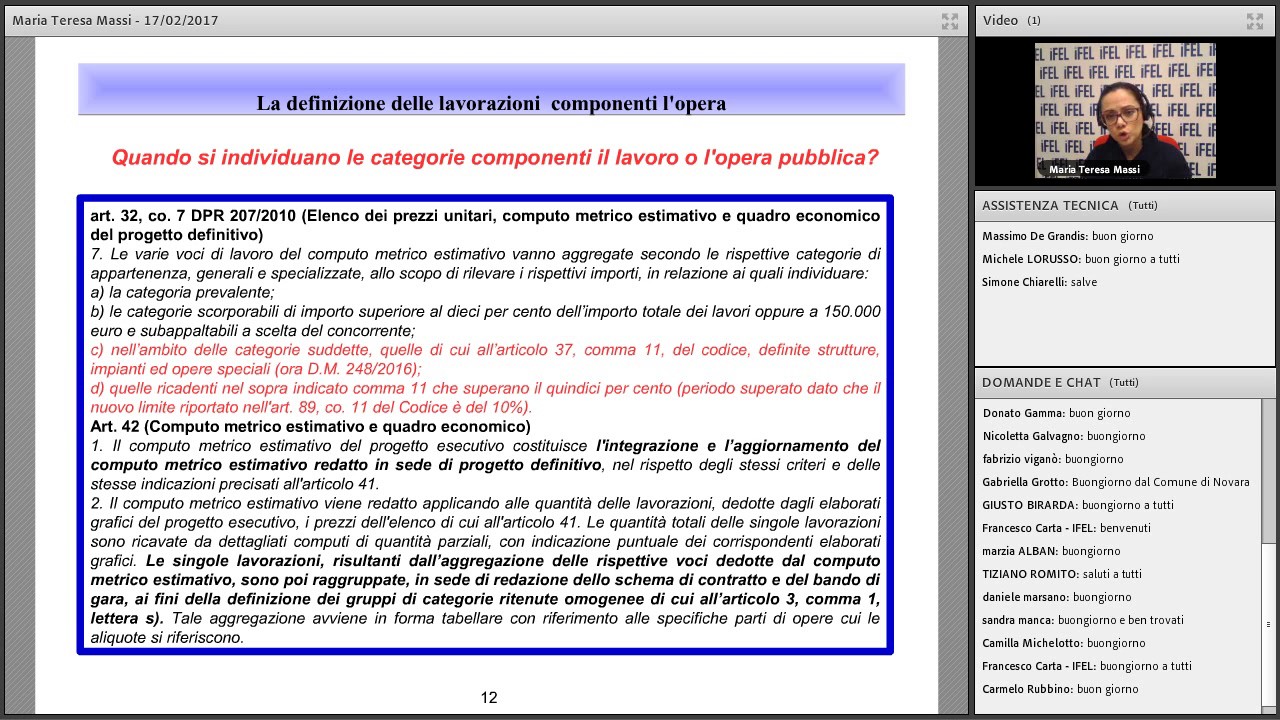Select Nicoletta Galvagno chat message

[x=1064, y=436]
